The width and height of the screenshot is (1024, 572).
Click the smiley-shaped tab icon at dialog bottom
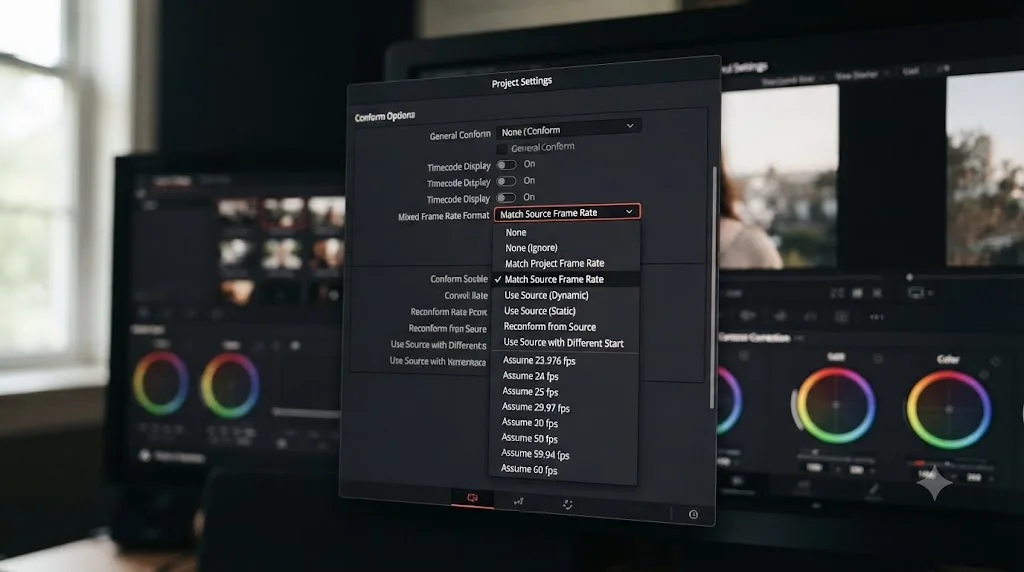tap(568, 505)
